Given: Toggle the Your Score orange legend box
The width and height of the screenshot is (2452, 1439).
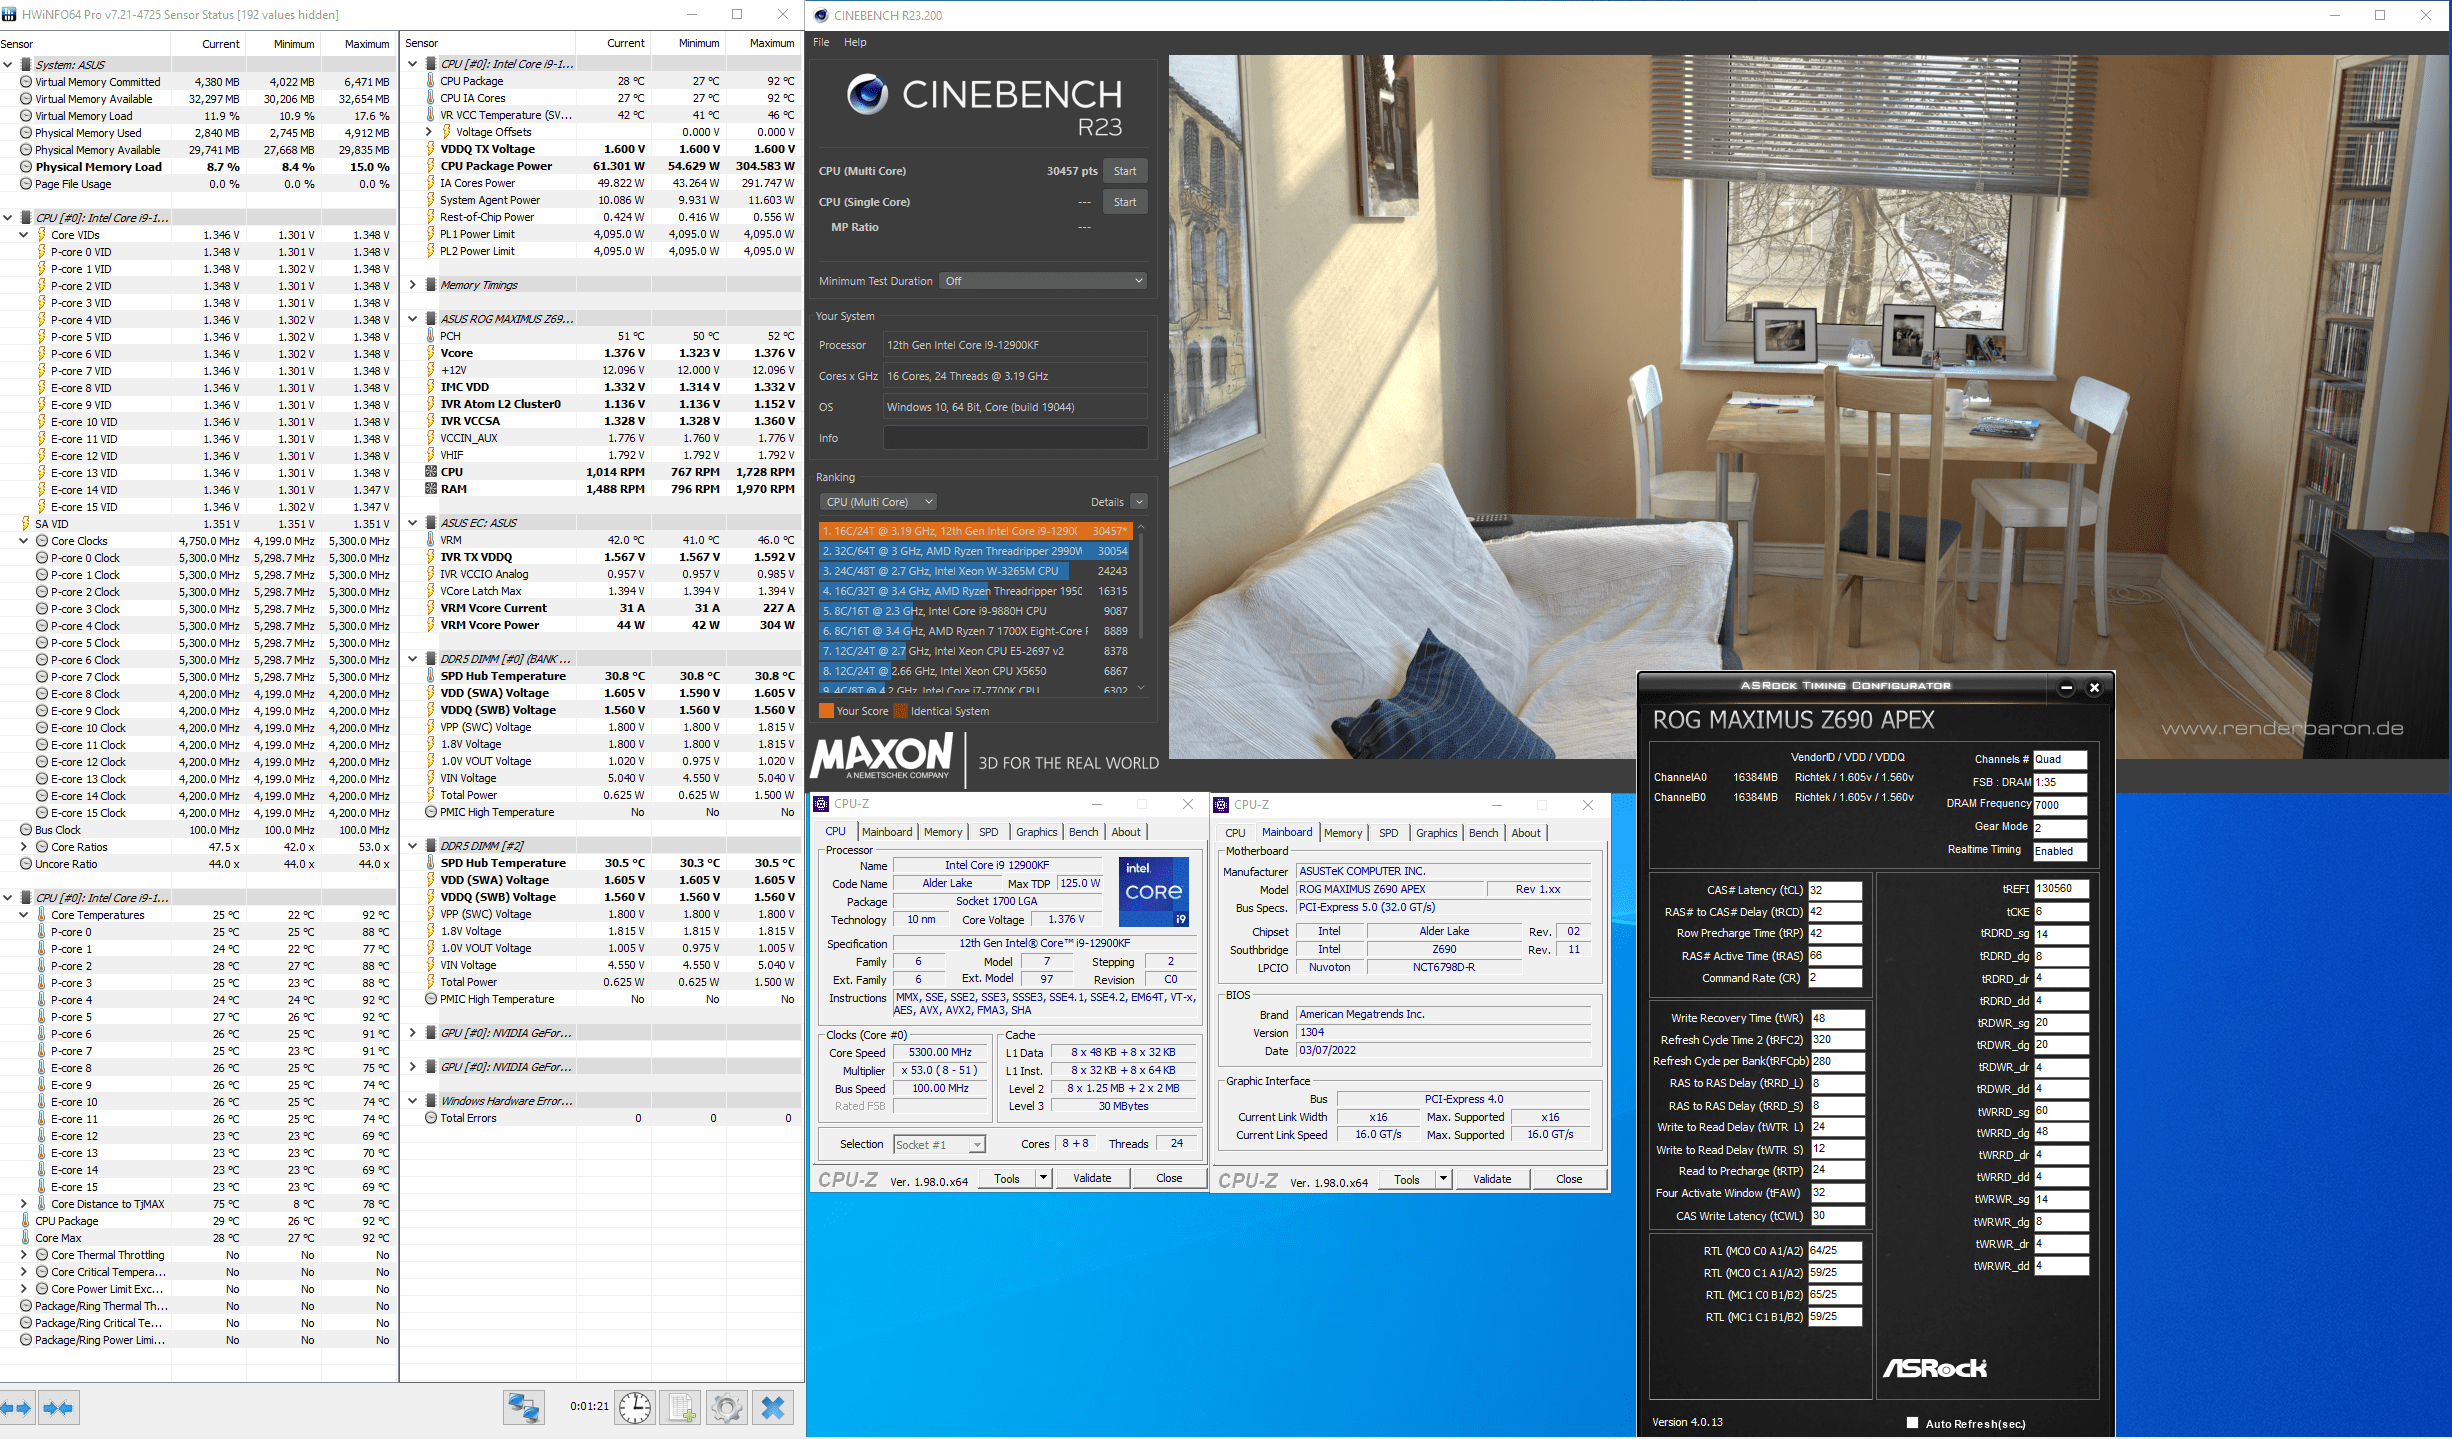Looking at the screenshot, I should [x=826, y=711].
